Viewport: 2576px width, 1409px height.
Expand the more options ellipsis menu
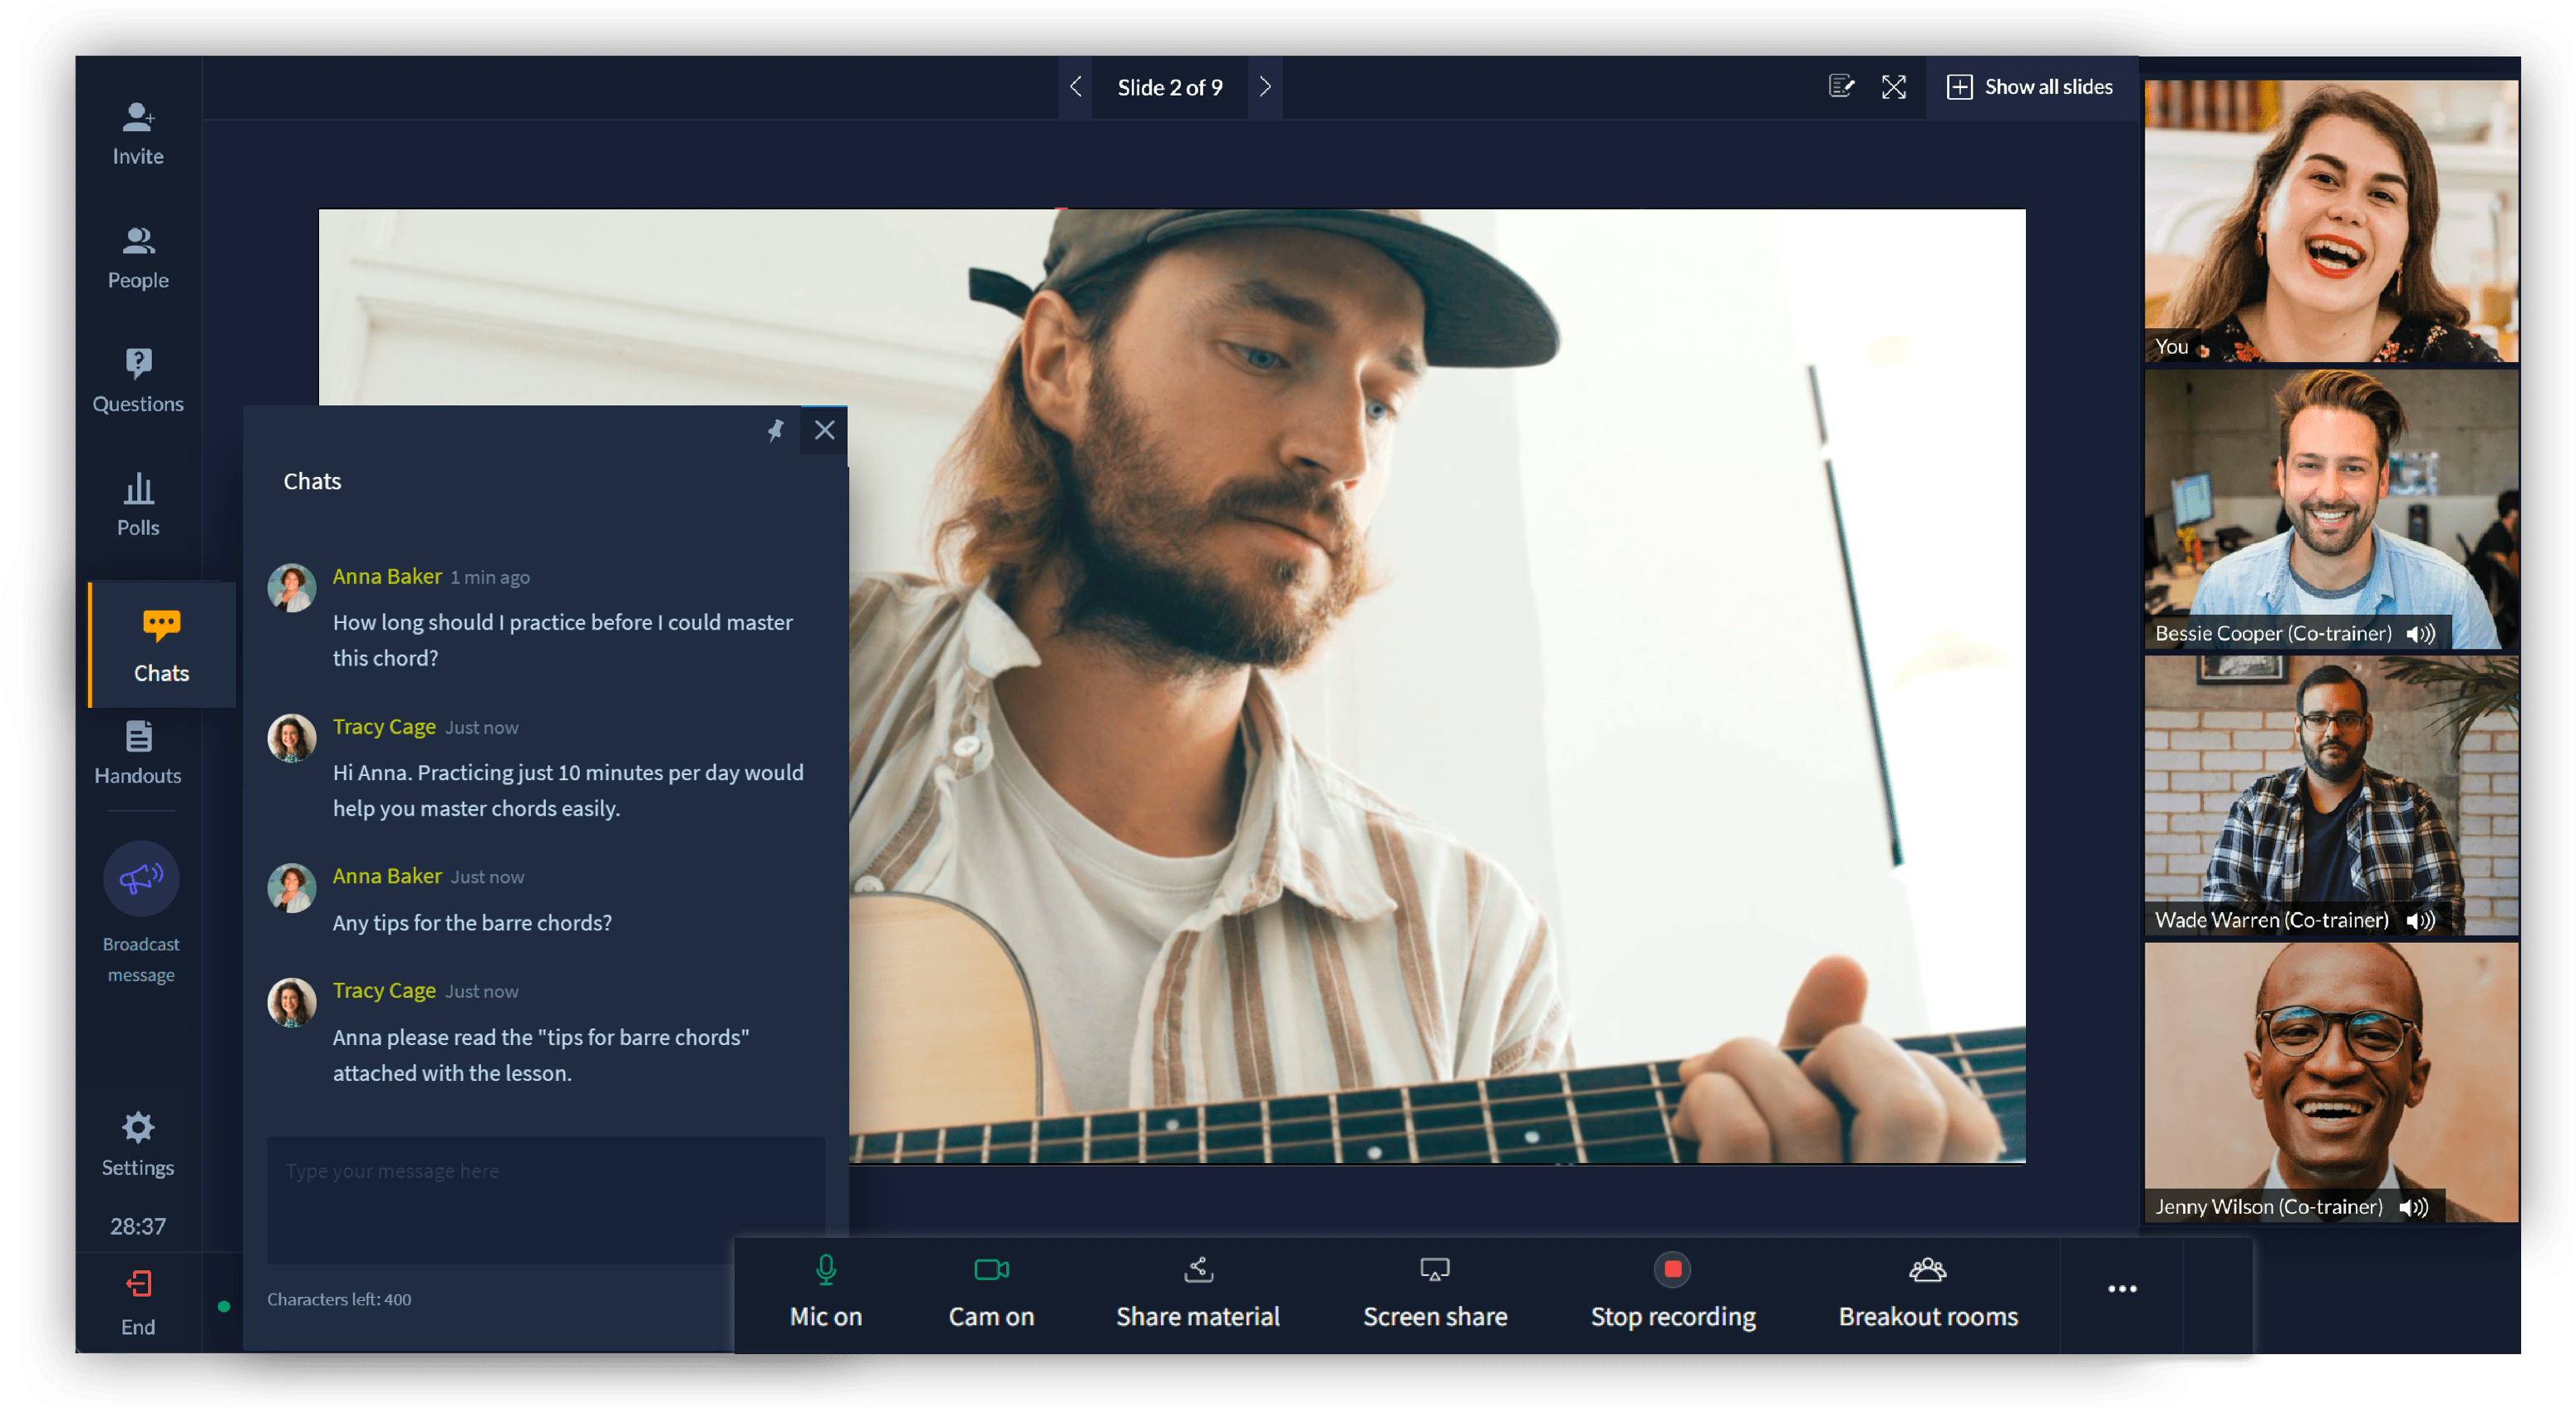click(2121, 1289)
